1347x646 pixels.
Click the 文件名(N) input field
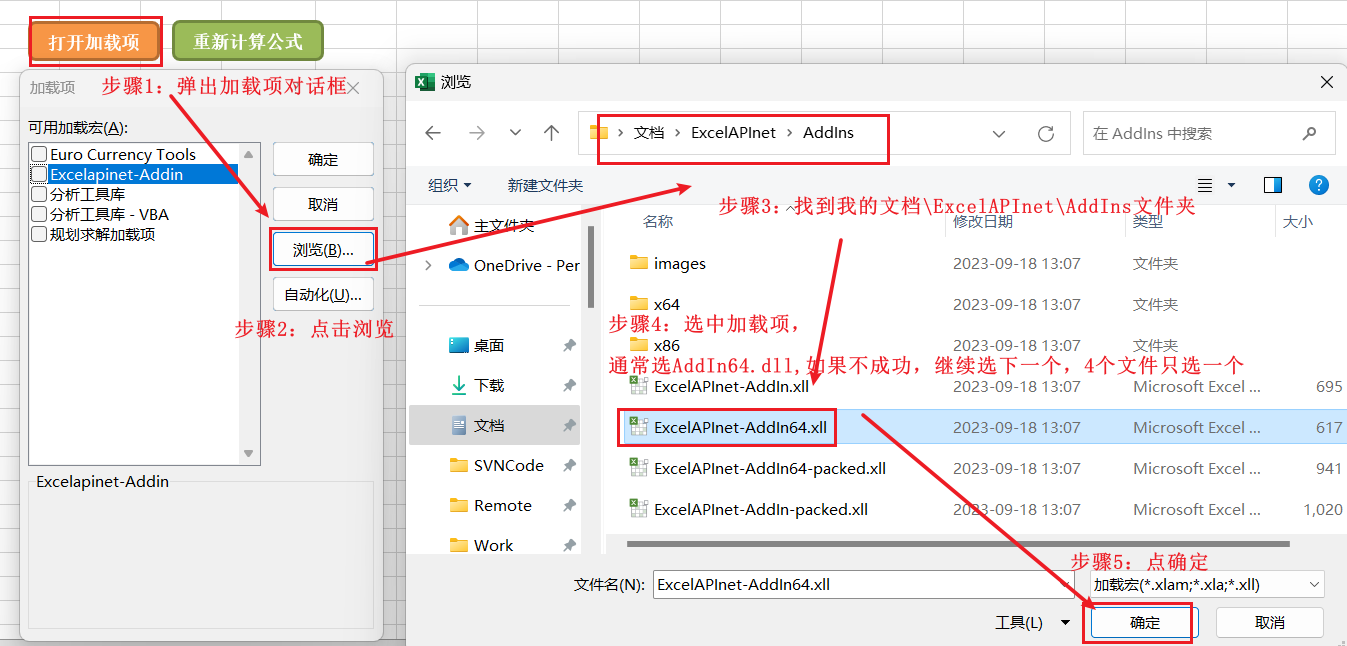866,585
